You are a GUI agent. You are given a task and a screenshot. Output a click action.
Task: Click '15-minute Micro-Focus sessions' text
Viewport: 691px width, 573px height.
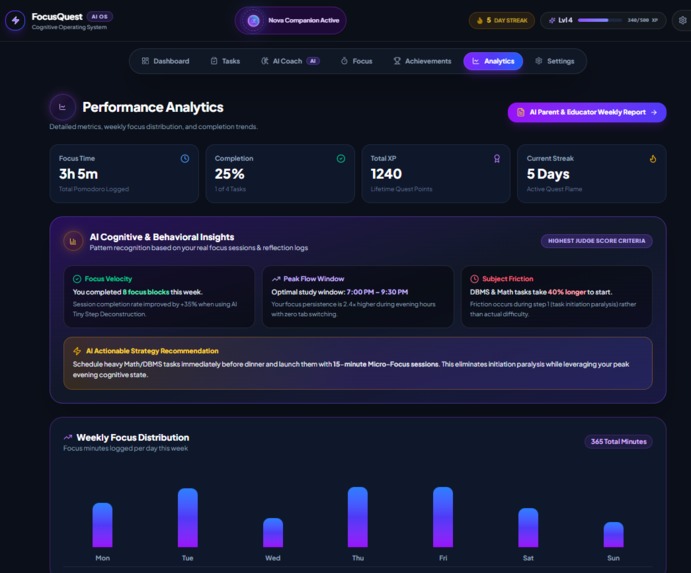click(386, 364)
